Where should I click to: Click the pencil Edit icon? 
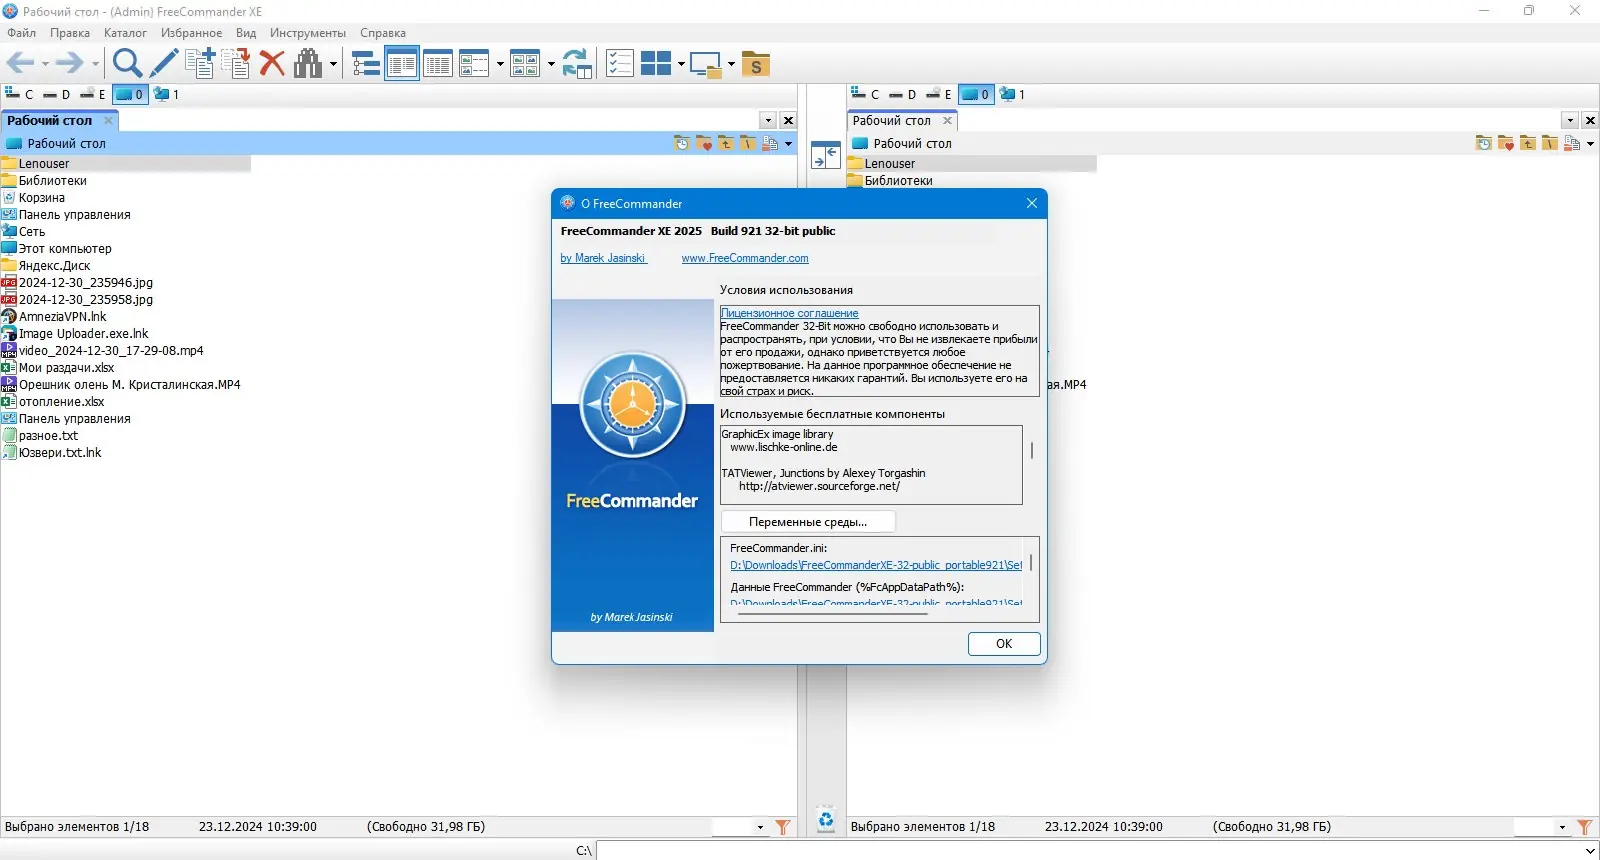[x=163, y=63]
